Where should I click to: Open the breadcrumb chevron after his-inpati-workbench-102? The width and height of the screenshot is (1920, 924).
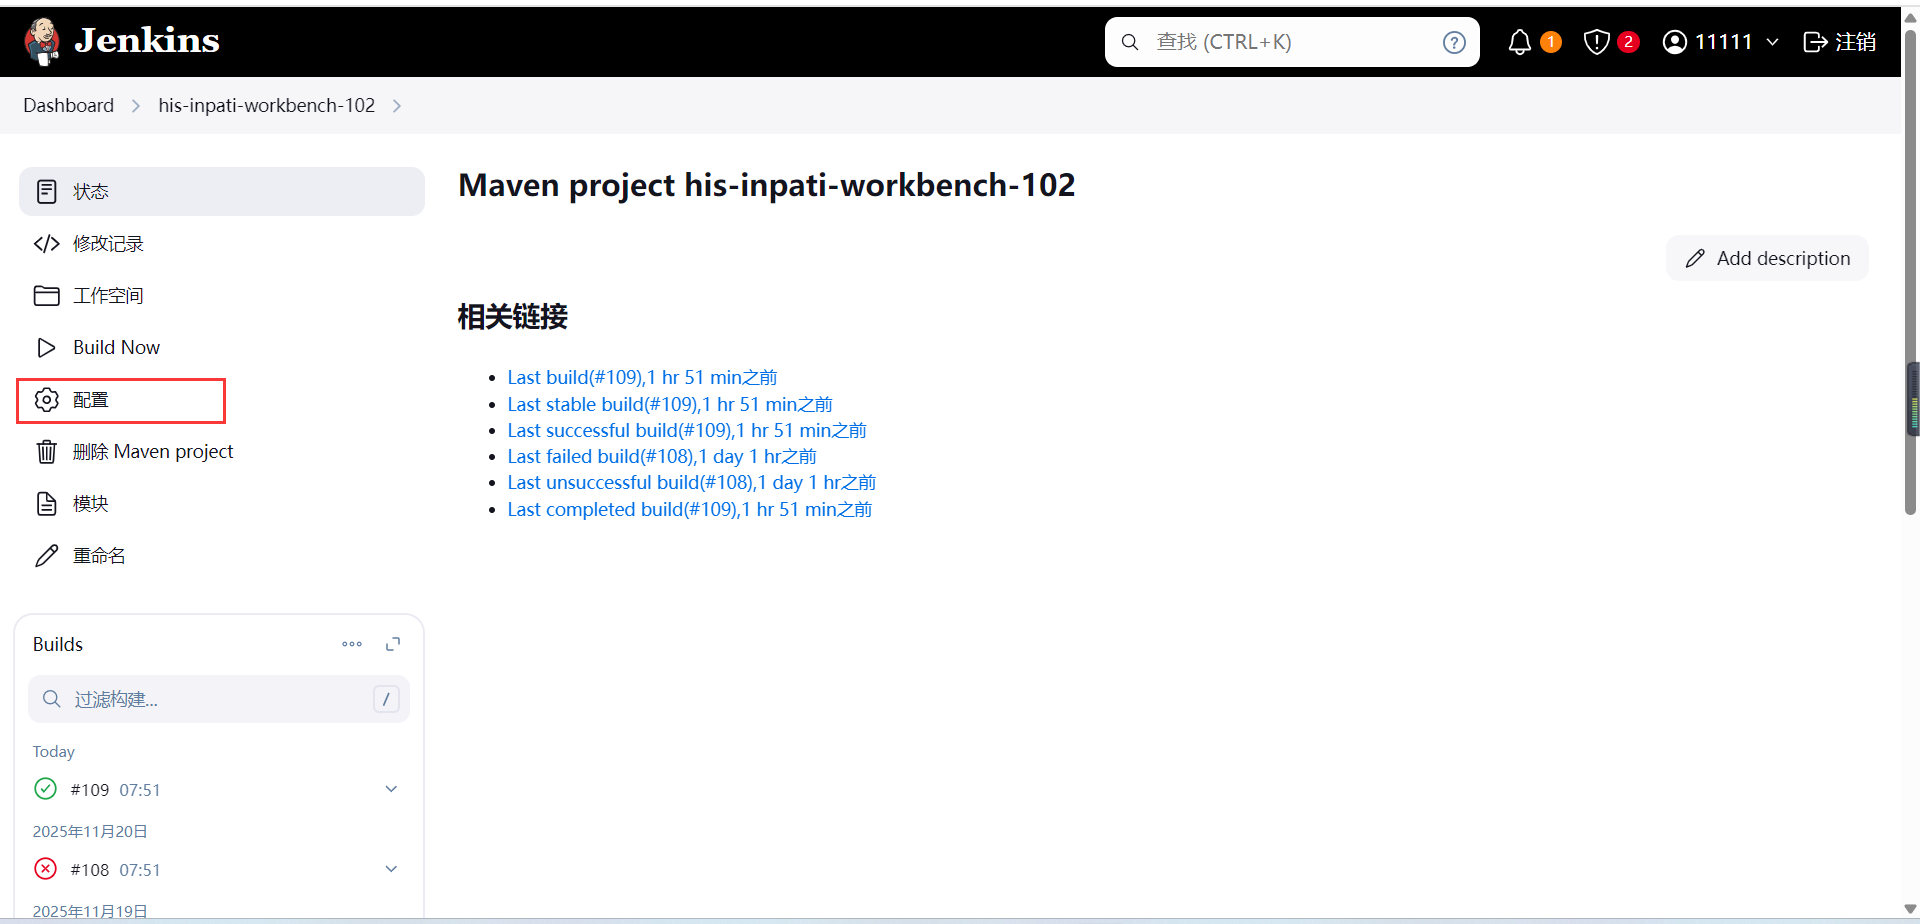[397, 106]
